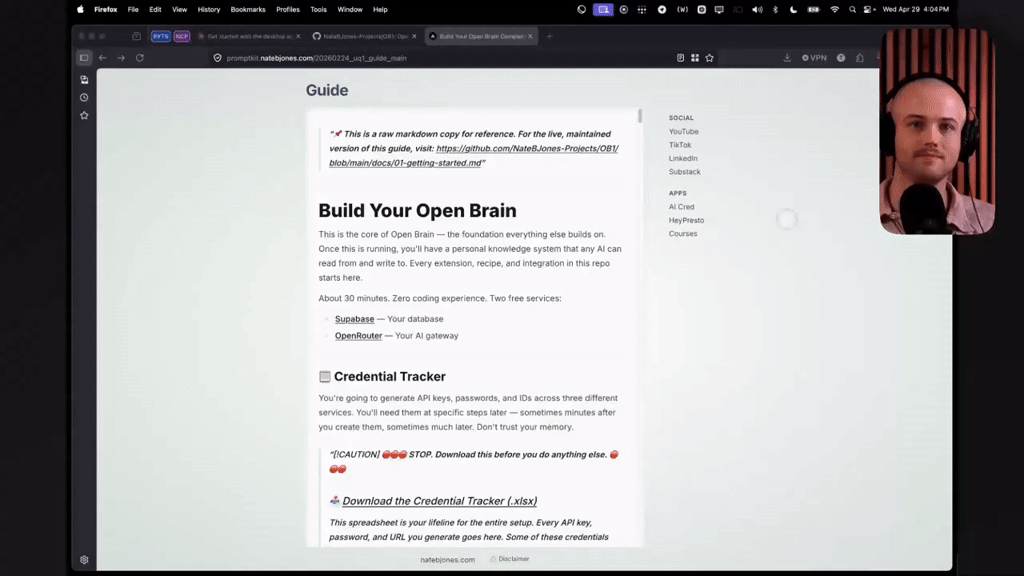Open the downloads arrow in the toolbar
This screenshot has height=576, width=1024.
coord(787,57)
